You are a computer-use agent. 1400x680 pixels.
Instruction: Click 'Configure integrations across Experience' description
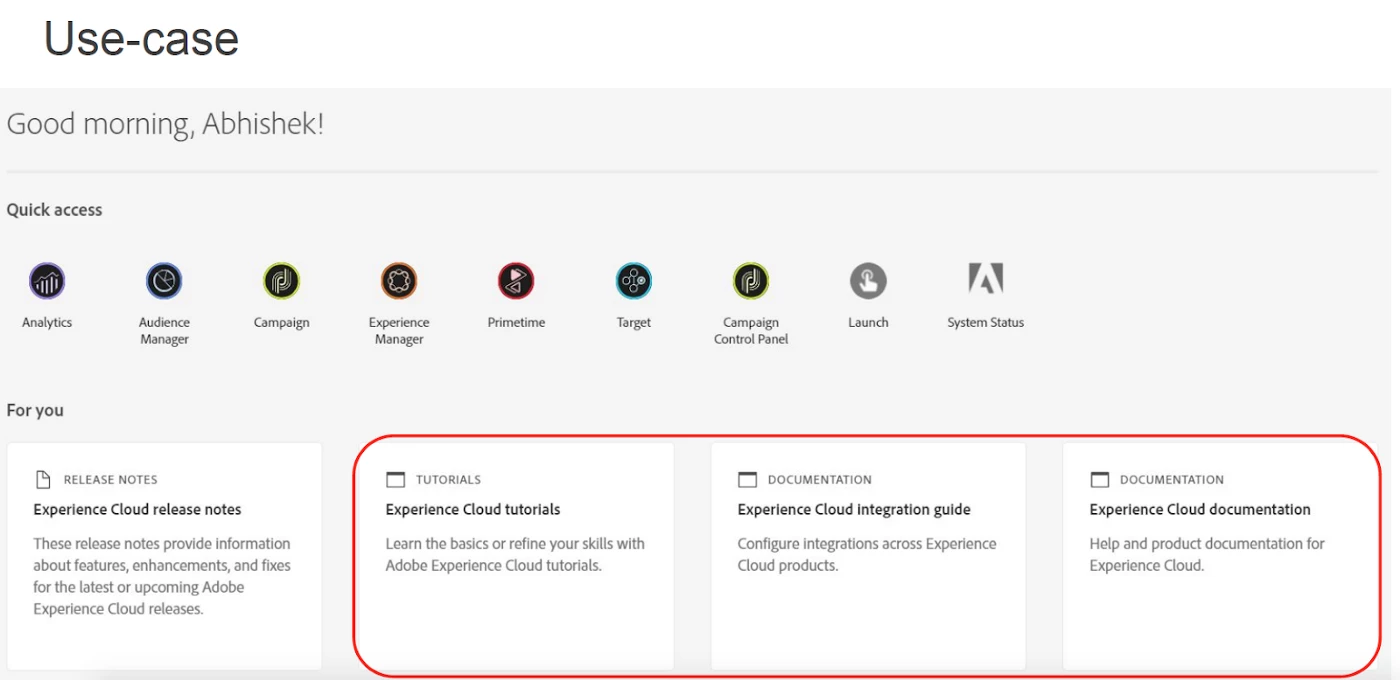[x=867, y=554]
